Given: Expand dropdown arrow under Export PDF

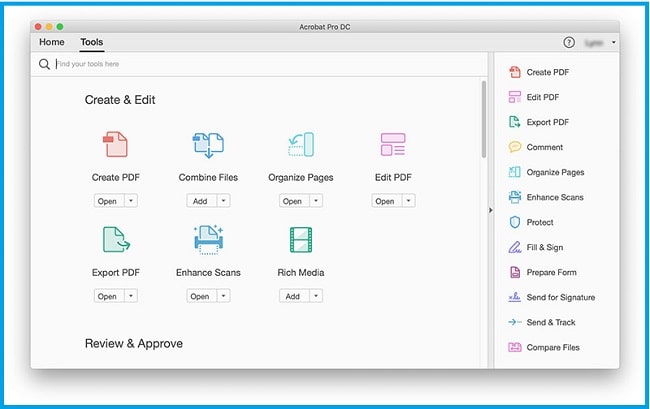Looking at the screenshot, I should [131, 296].
